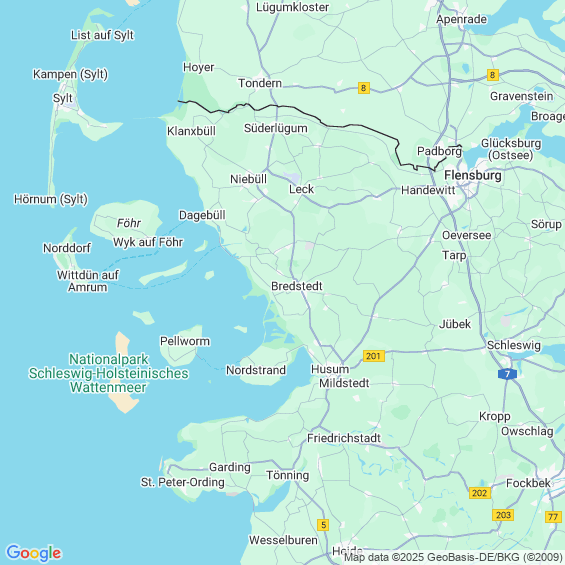Select the Flensburg city label
The image size is (565, 565).
pos(473,175)
